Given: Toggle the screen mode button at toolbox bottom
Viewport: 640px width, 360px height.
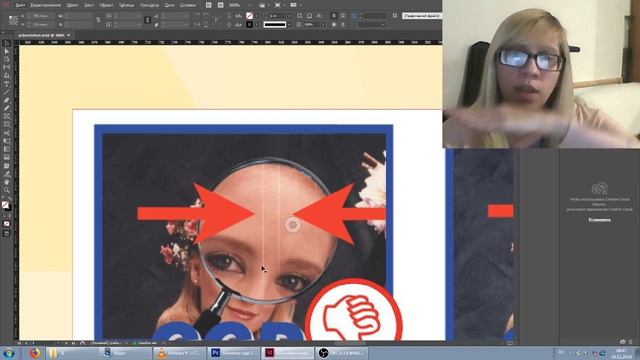Looking at the screenshot, I should [x=7, y=233].
